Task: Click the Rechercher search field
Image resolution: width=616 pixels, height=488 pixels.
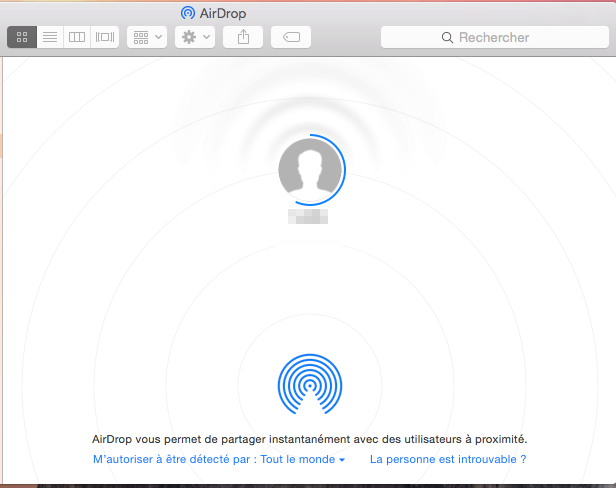Action: pos(495,37)
